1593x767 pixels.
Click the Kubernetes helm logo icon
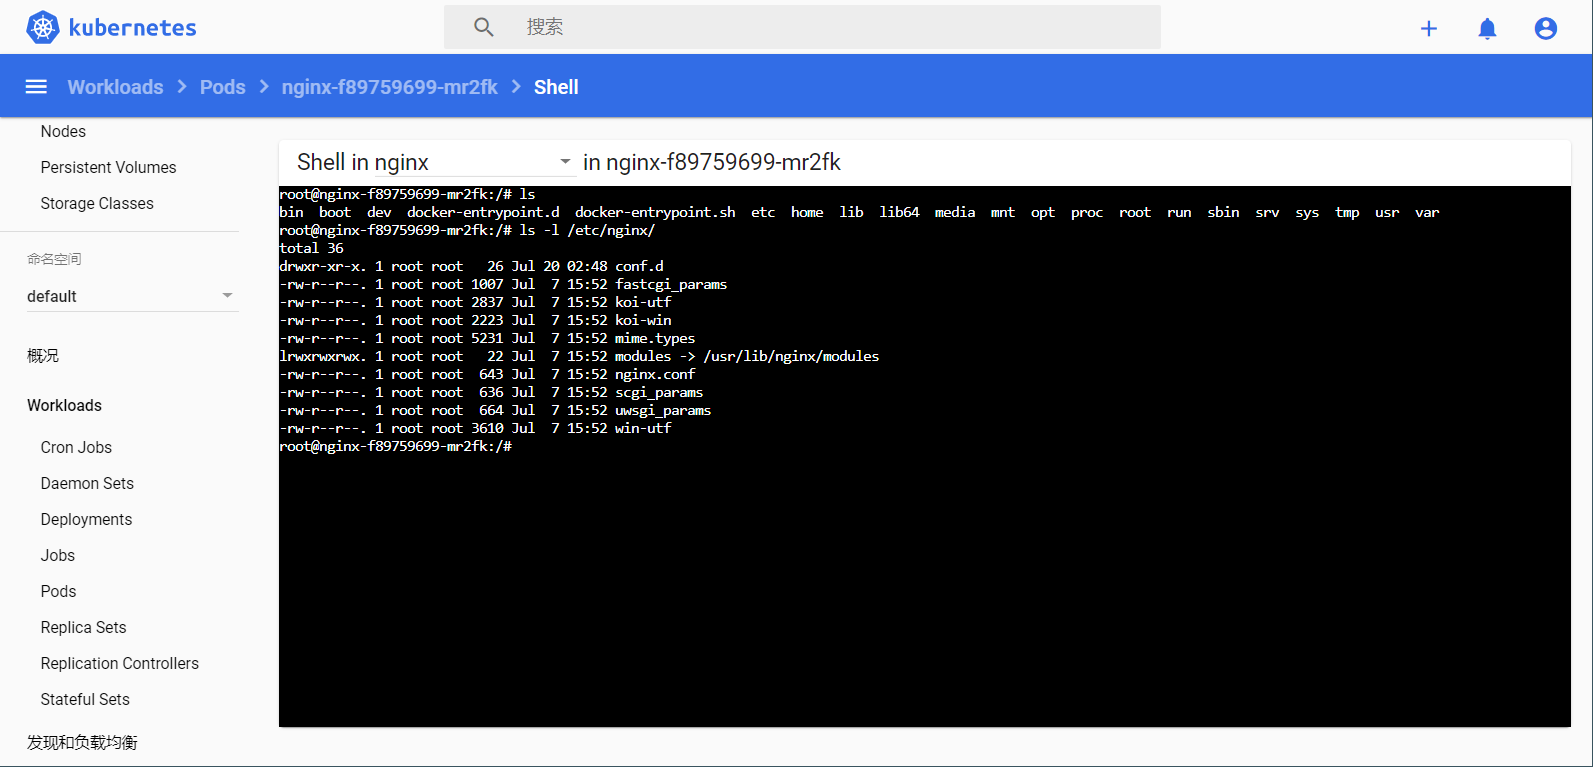[43, 27]
